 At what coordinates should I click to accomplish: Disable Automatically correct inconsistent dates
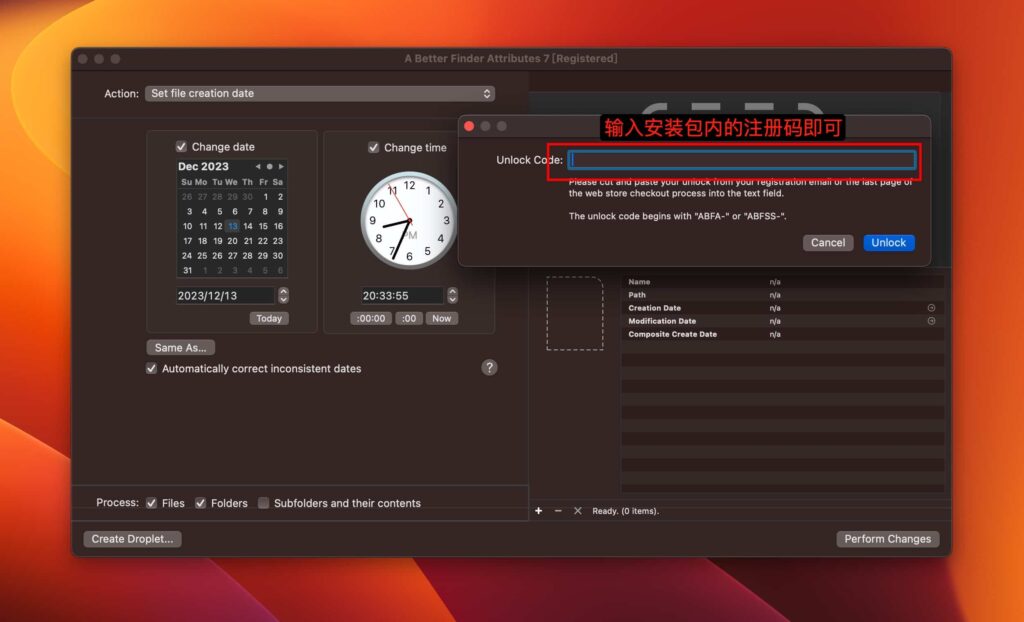[x=151, y=368]
